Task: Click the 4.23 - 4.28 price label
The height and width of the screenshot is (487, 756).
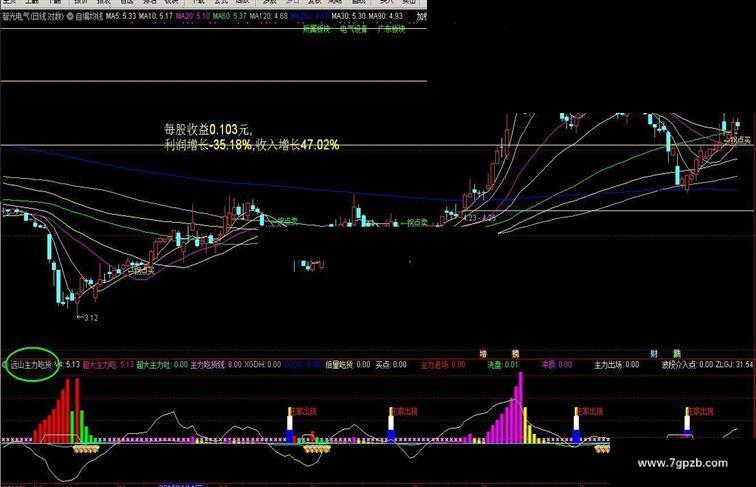Action: [x=479, y=217]
